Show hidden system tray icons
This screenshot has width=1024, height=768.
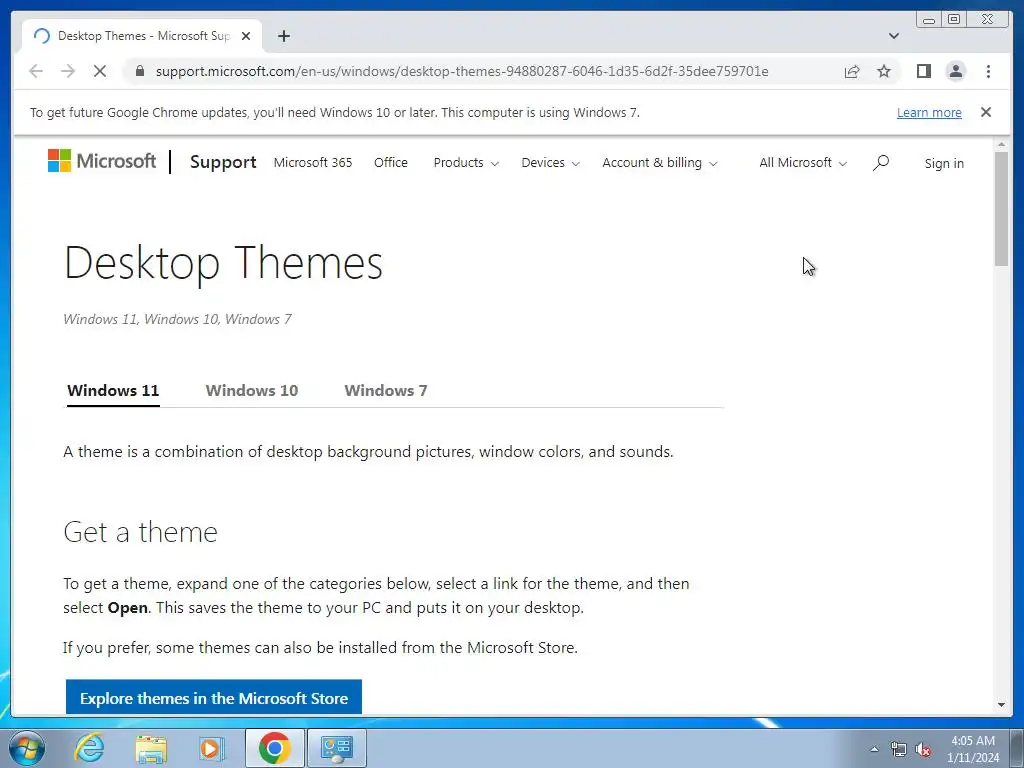click(874, 749)
